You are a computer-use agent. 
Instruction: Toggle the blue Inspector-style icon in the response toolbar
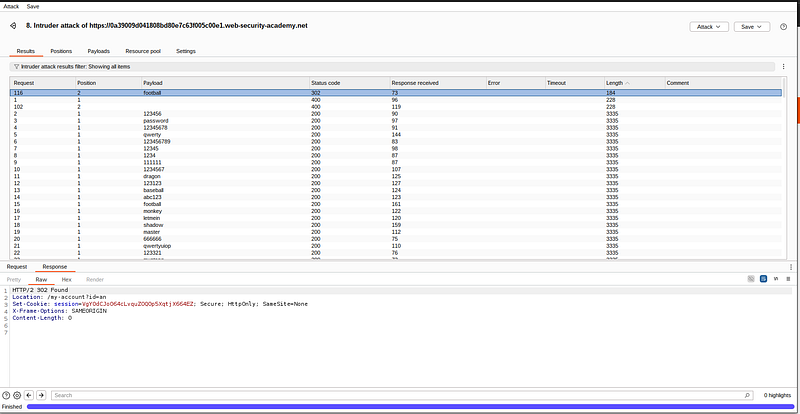click(x=763, y=279)
